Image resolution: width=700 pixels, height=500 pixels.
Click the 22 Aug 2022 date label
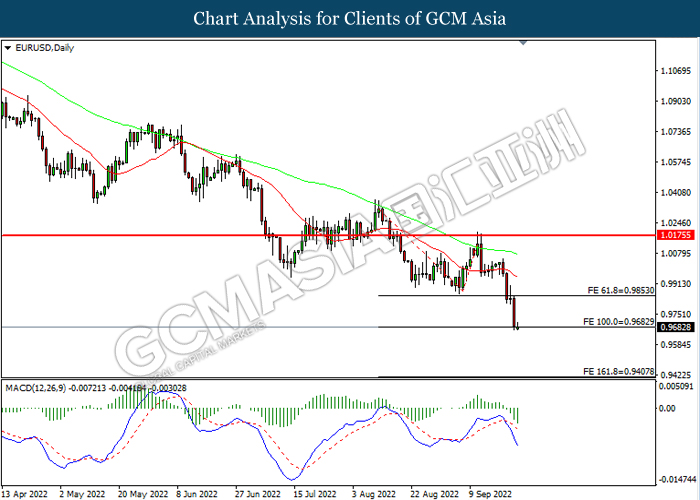[434, 494]
